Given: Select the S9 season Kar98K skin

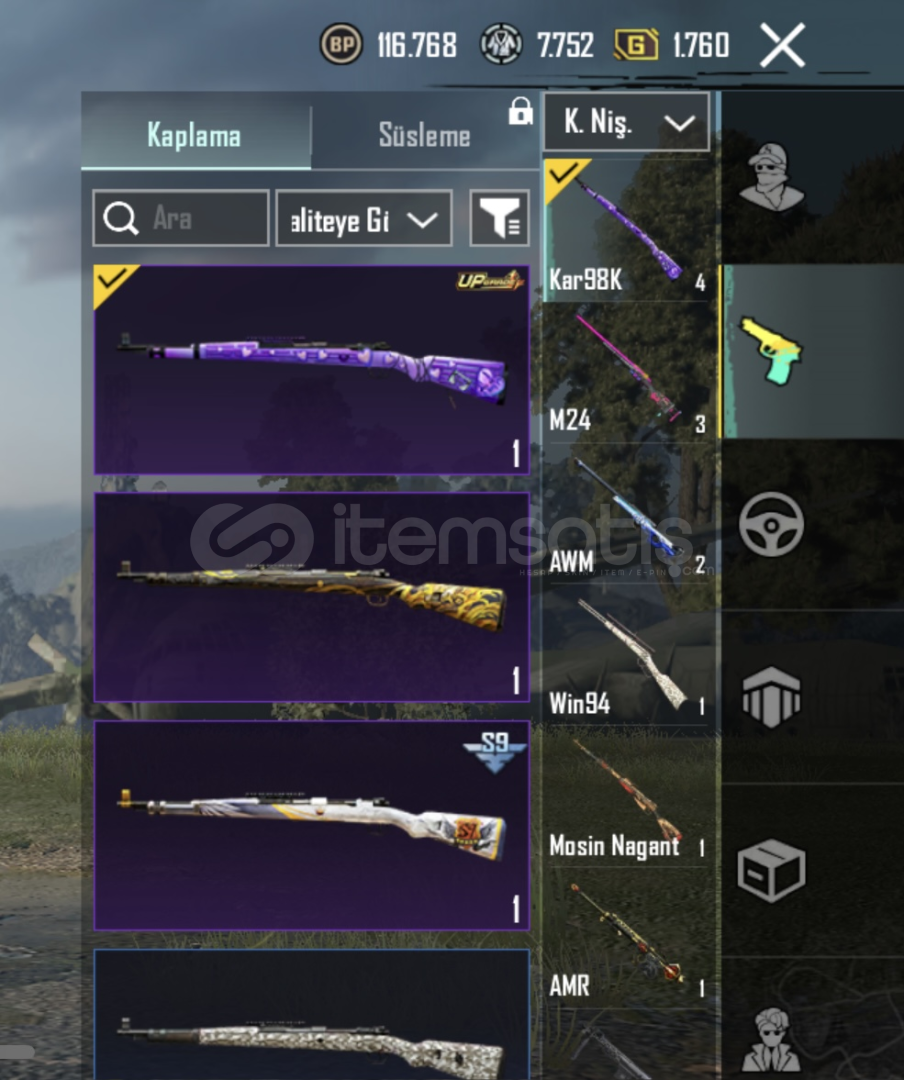Looking at the screenshot, I should tap(311, 826).
